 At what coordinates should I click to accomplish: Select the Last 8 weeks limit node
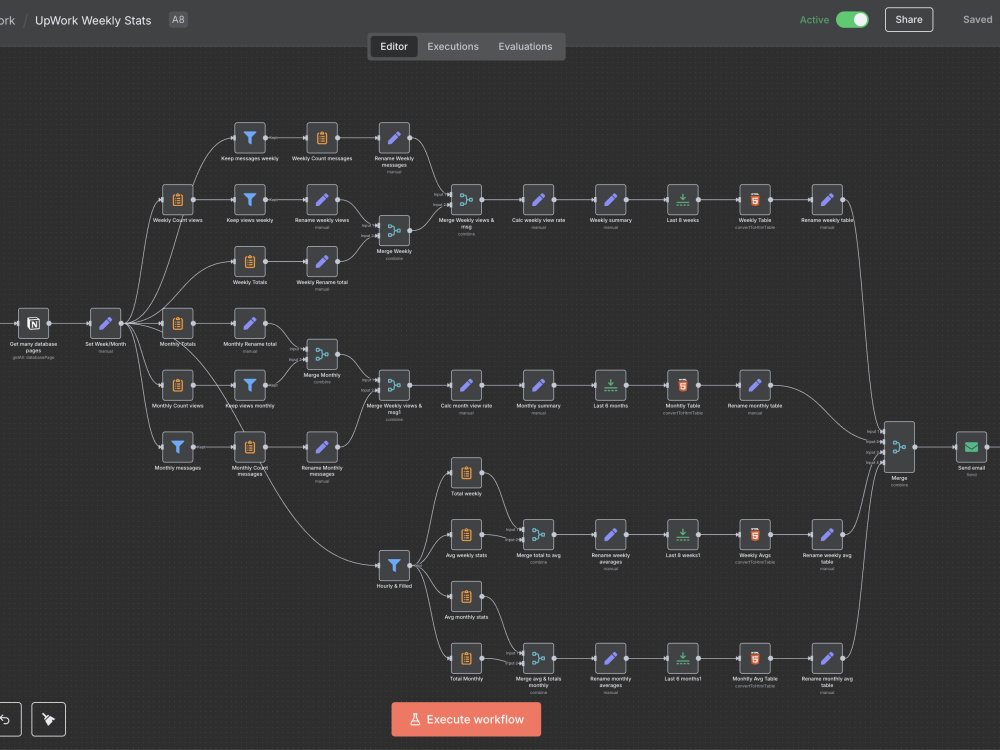click(x=682, y=200)
